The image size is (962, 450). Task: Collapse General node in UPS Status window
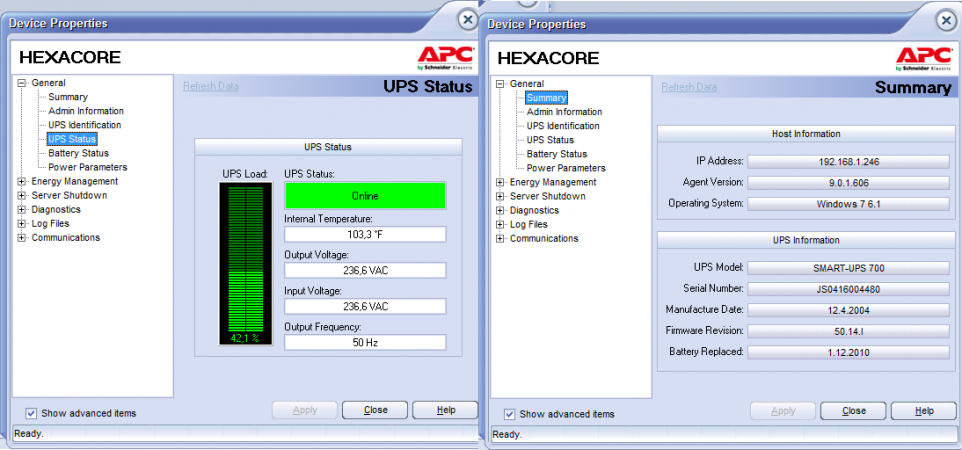(x=22, y=83)
